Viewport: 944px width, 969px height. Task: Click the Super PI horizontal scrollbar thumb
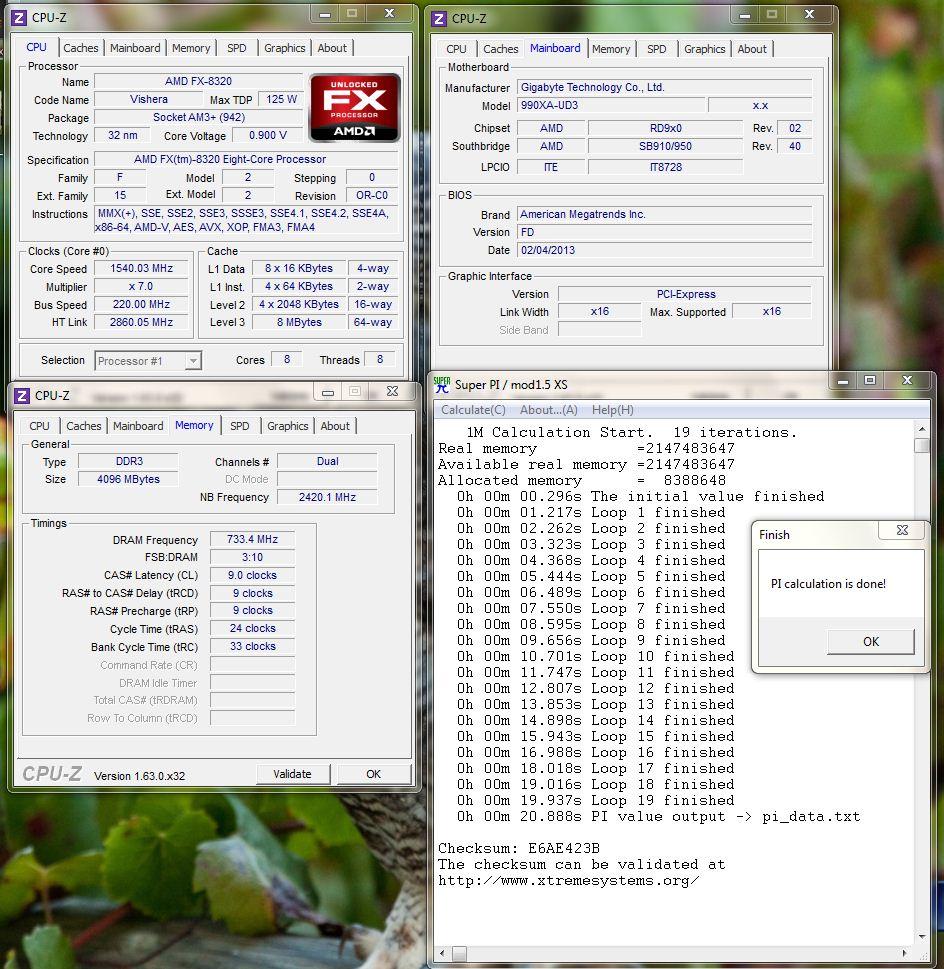tap(459, 954)
